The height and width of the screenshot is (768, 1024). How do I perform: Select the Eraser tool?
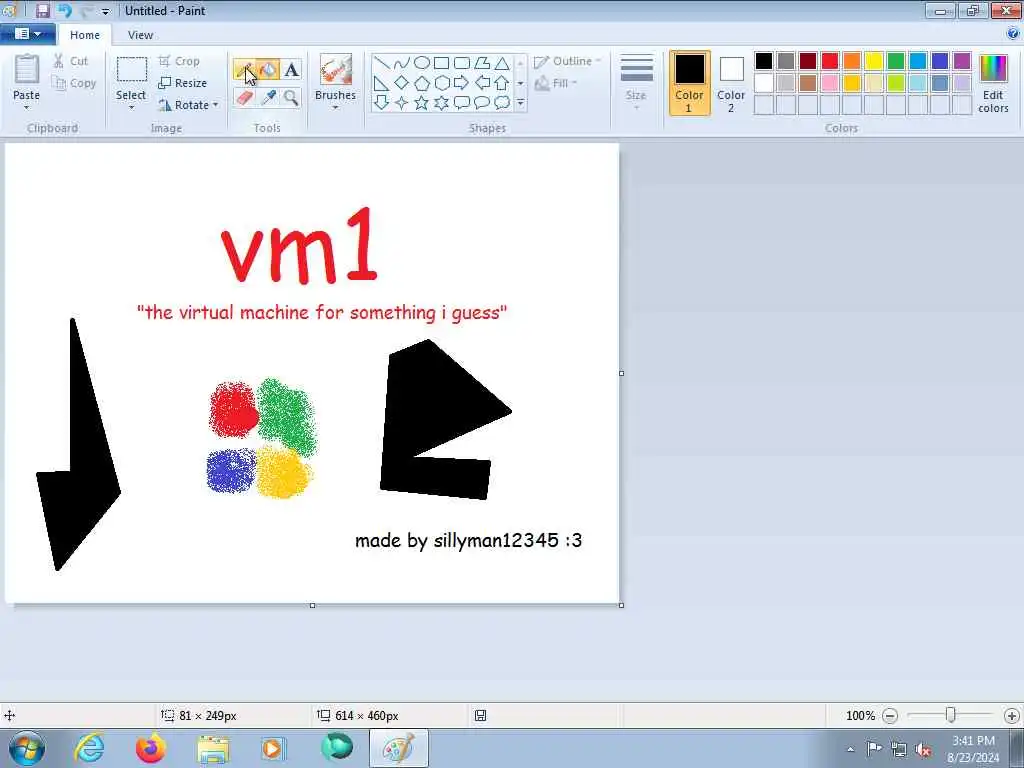[x=244, y=98]
